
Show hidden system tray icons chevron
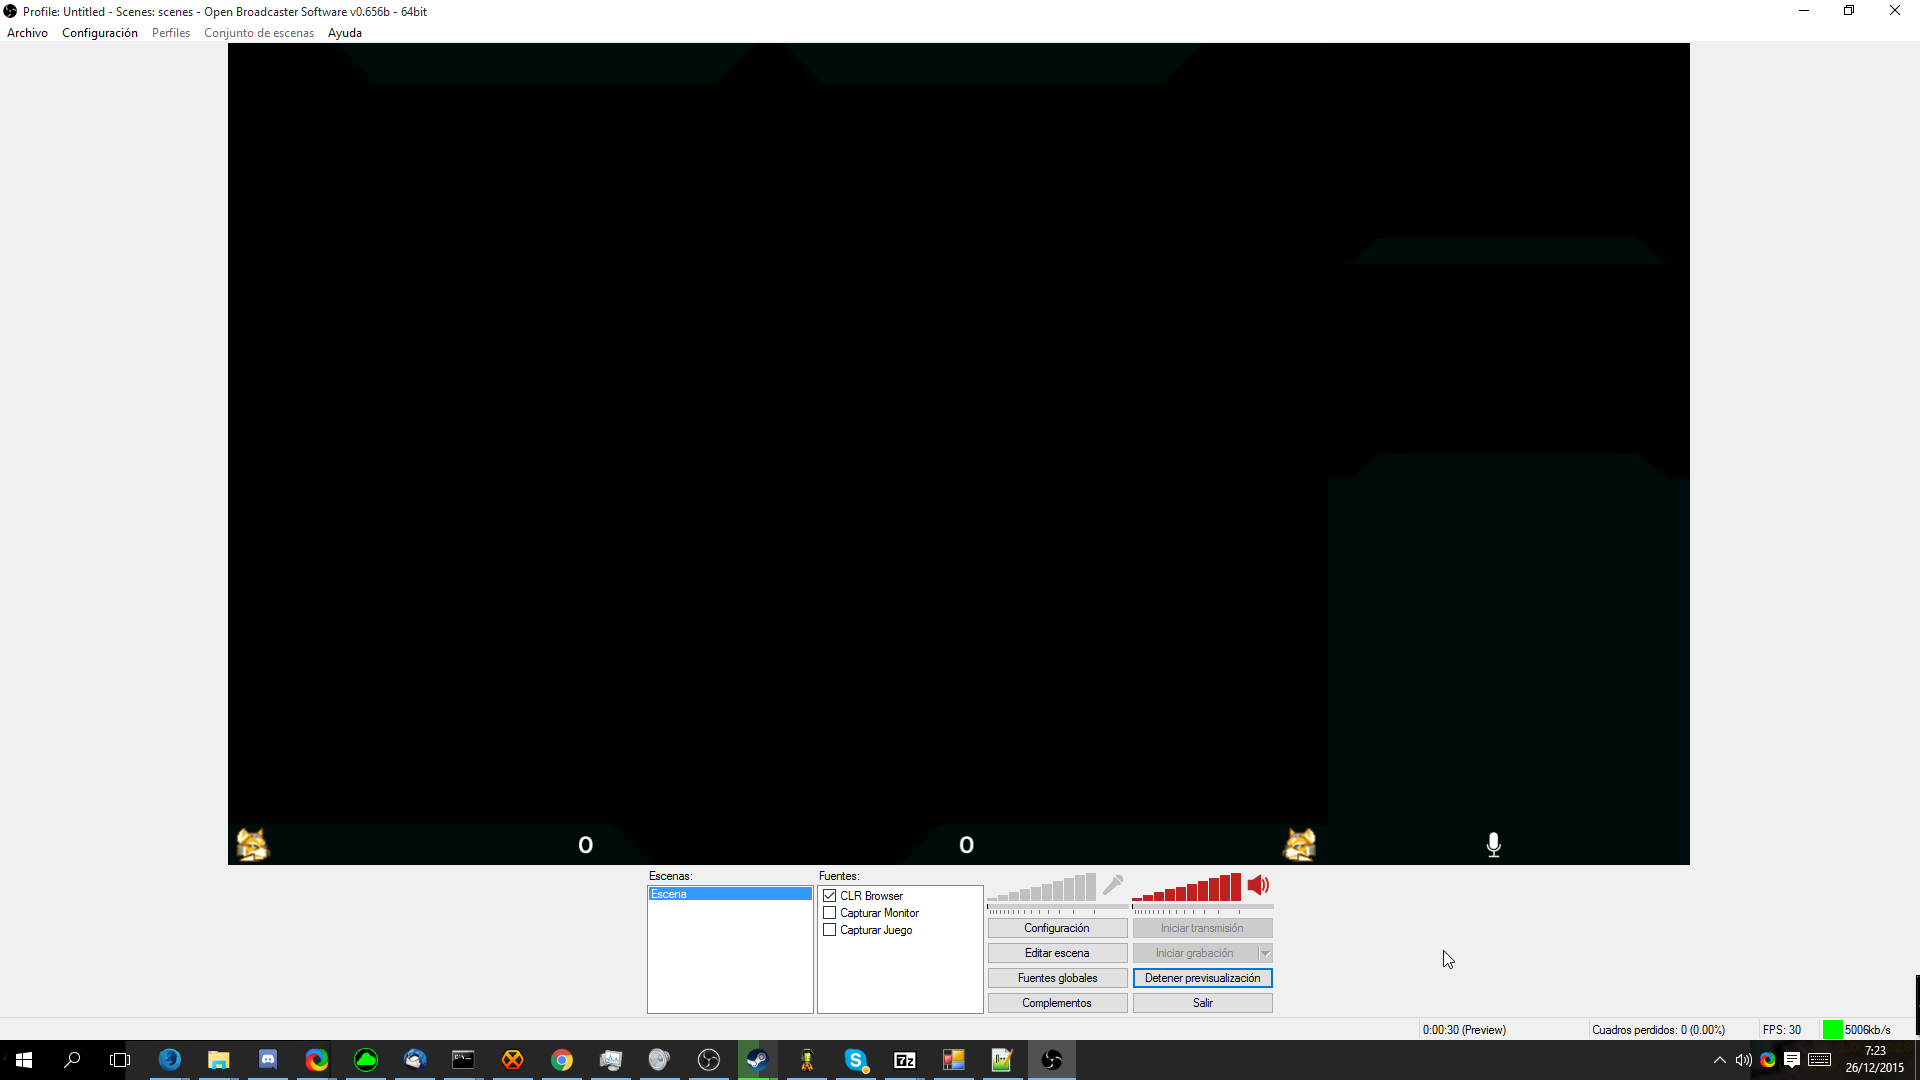pos(1719,1060)
